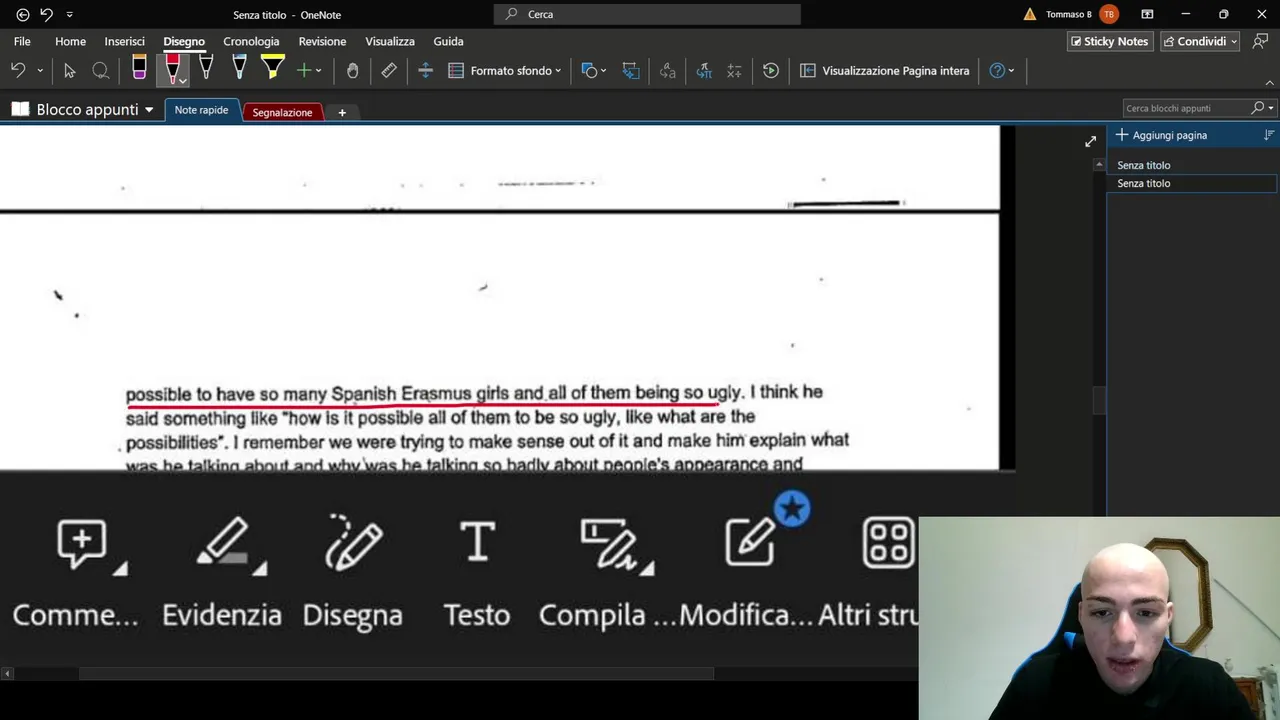Switch to the Inserisci tab

point(124,41)
